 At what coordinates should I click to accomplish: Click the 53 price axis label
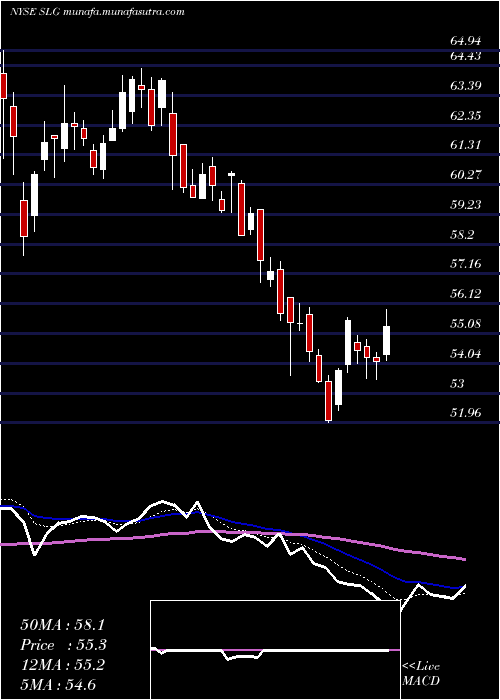458,383
